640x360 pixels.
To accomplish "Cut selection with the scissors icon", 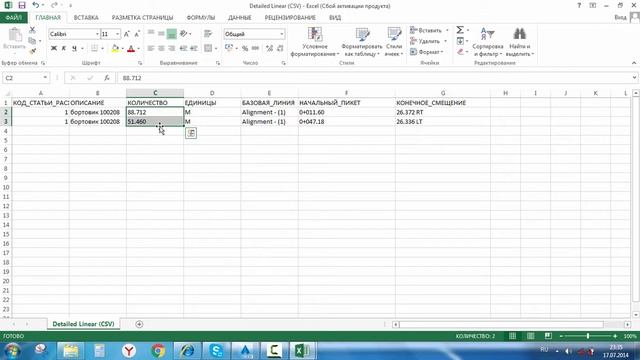I will click(x=32, y=30).
